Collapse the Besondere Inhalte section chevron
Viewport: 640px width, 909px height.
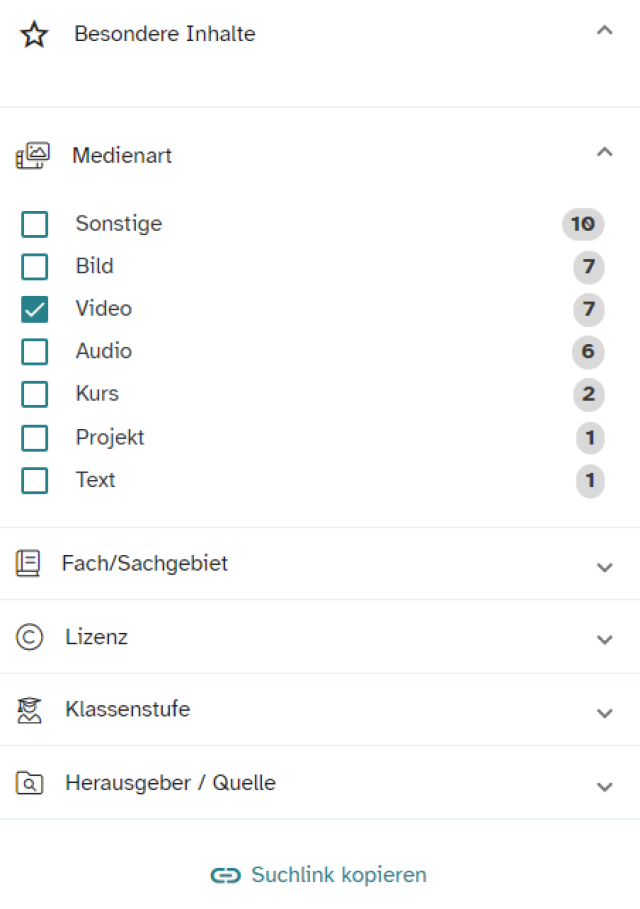[x=605, y=30]
